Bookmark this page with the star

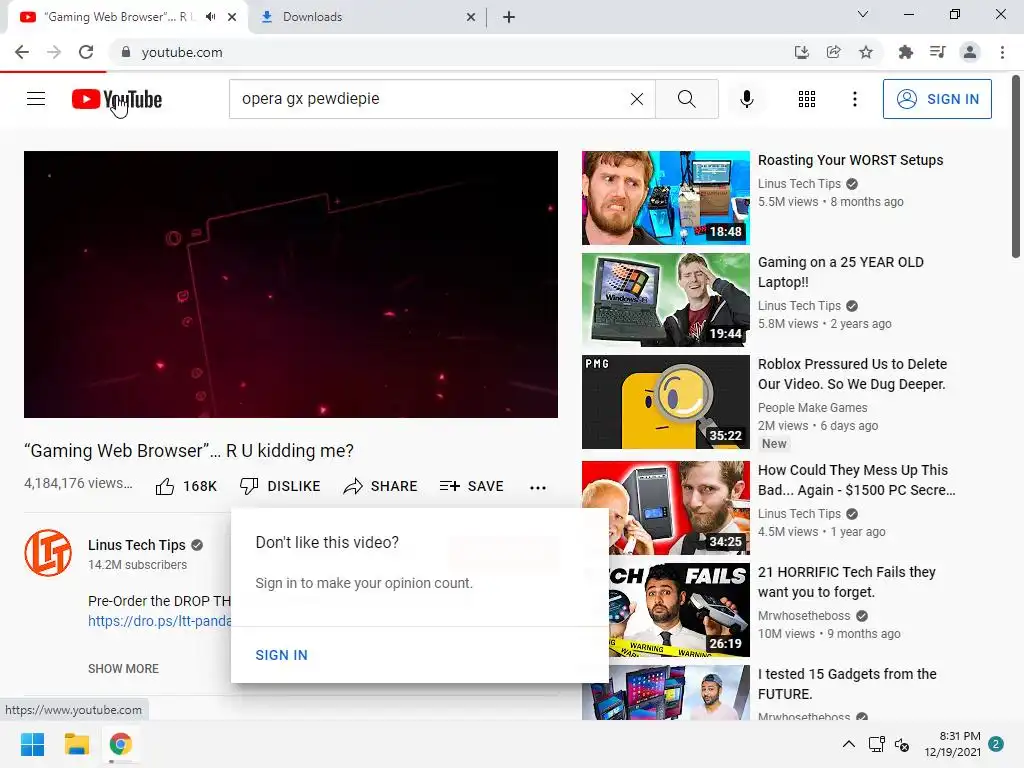(x=865, y=52)
